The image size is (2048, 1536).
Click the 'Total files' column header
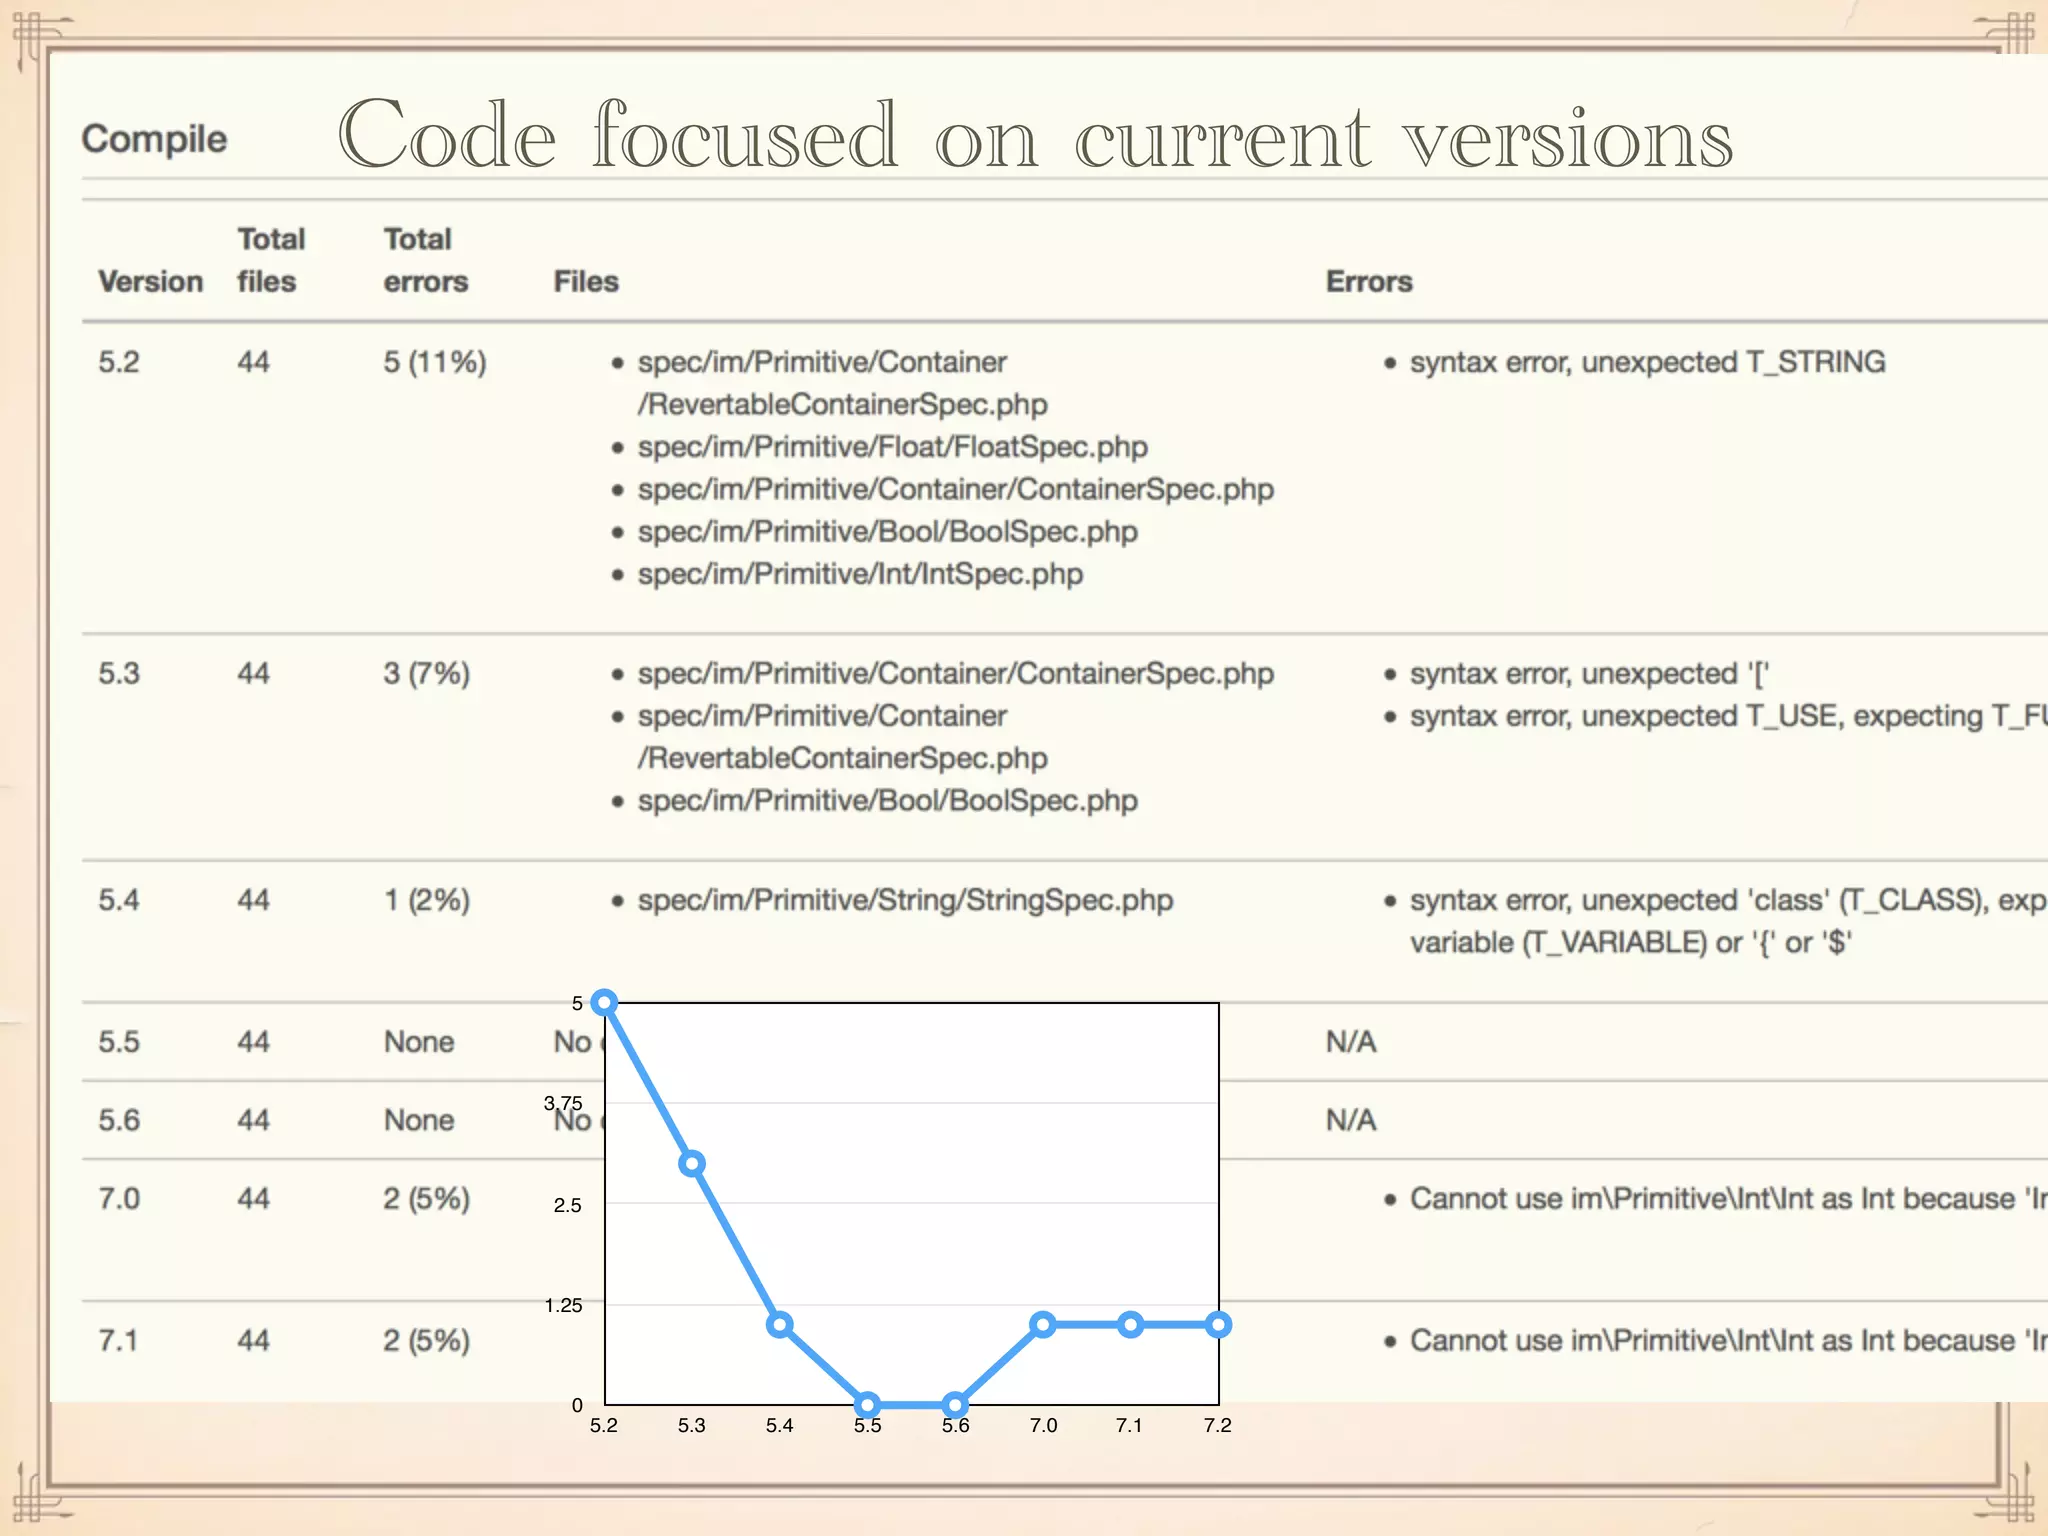[271, 260]
